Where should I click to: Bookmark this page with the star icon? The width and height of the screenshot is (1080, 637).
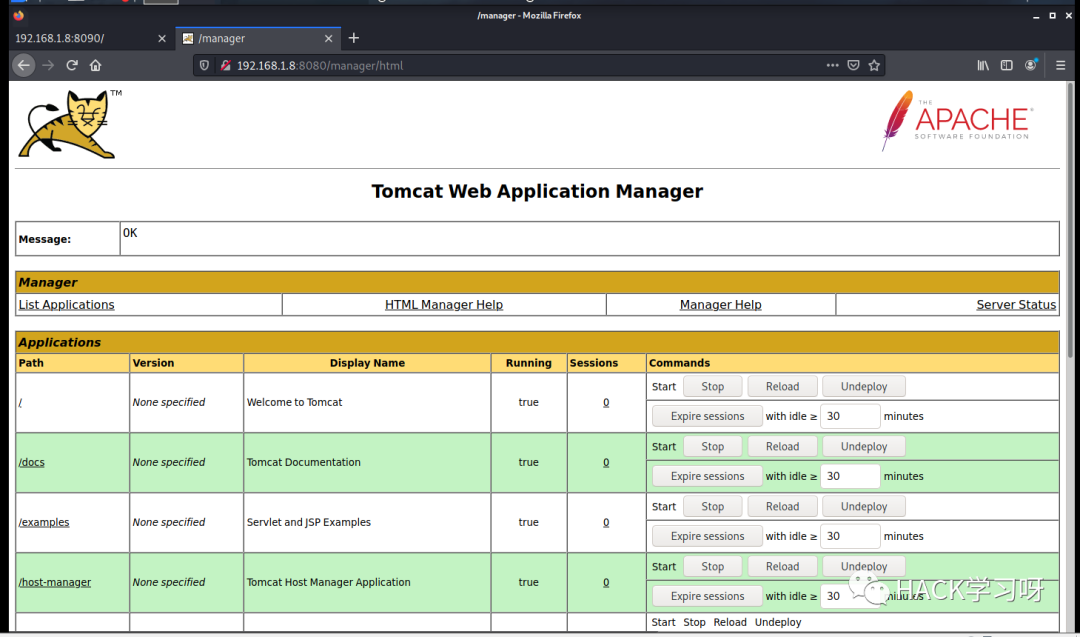click(874, 65)
